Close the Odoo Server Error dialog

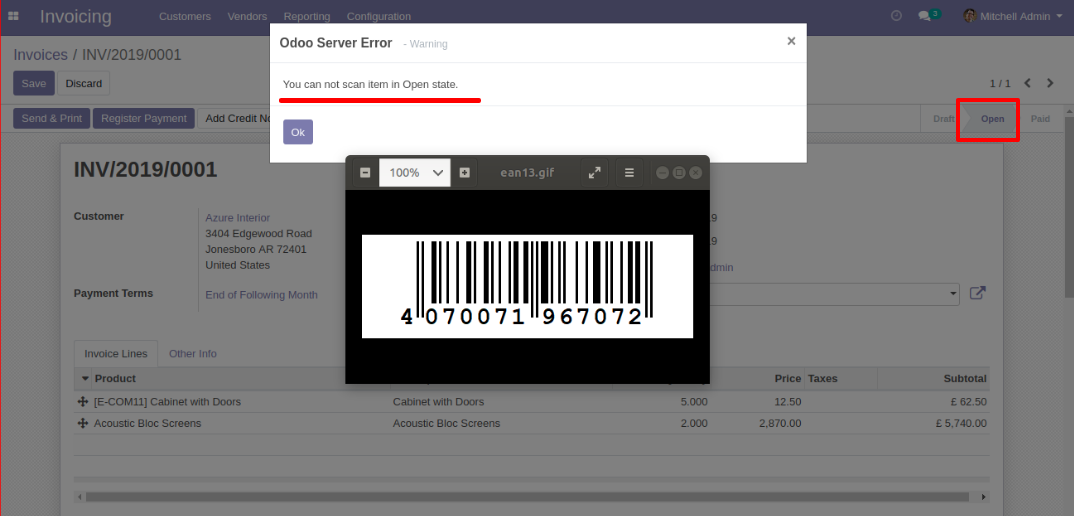tap(791, 41)
